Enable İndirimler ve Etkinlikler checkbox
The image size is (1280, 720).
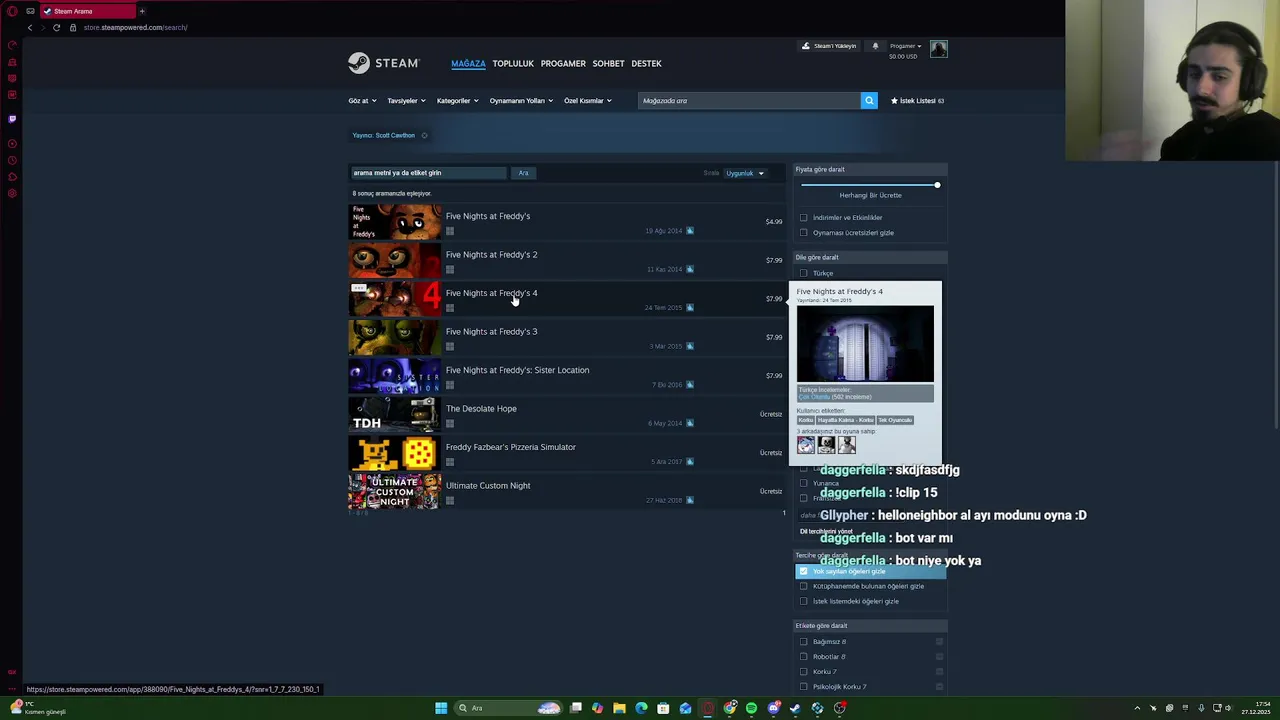[x=803, y=217]
